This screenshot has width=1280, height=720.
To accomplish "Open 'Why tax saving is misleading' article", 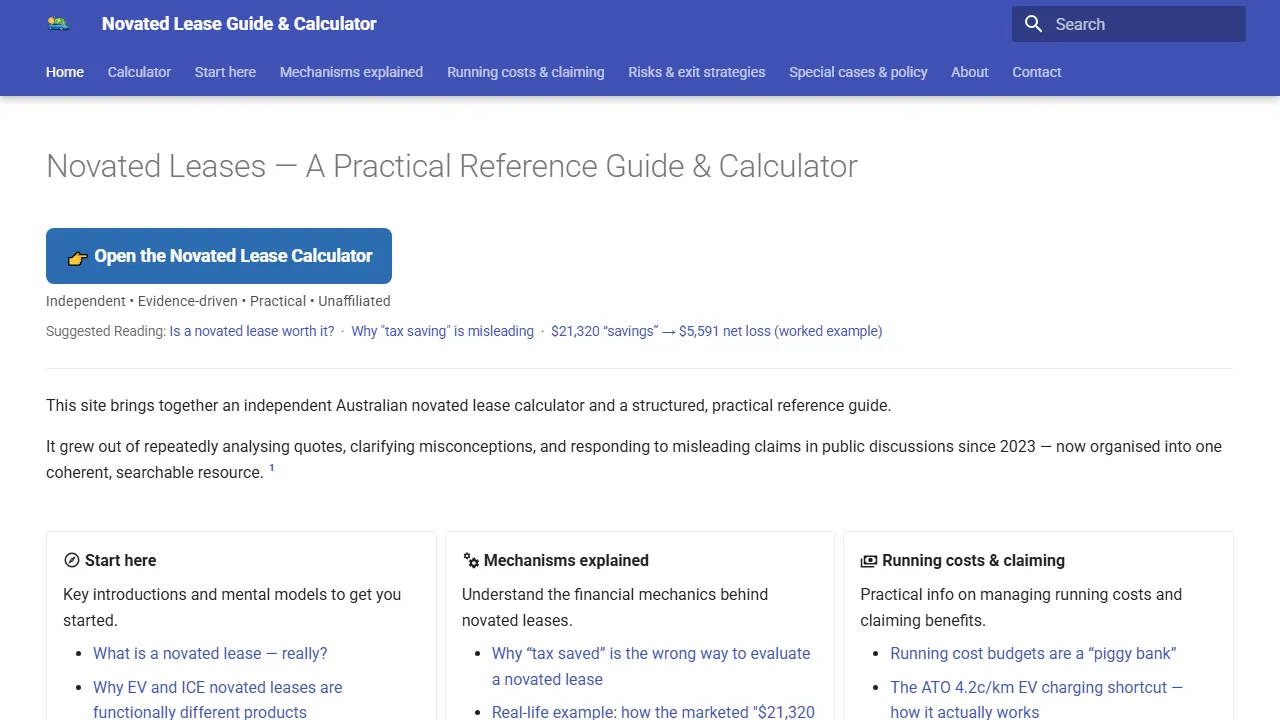I will (442, 331).
